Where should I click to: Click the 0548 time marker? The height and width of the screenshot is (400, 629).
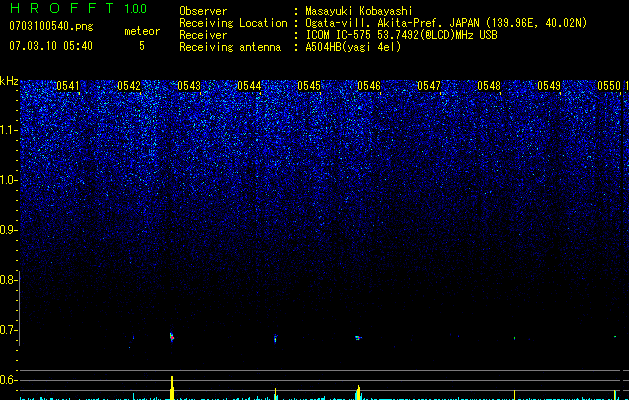click(x=489, y=86)
